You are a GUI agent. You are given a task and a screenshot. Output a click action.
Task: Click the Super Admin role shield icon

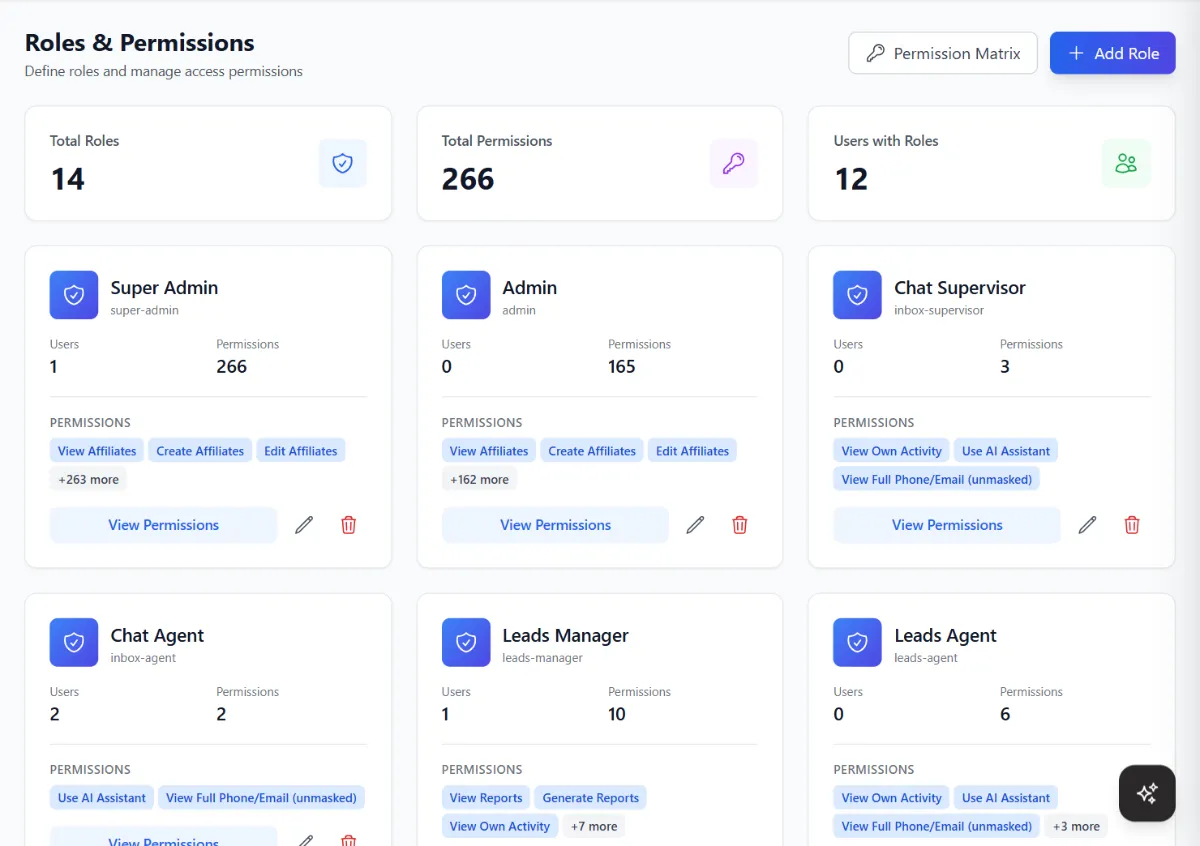point(74,295)
